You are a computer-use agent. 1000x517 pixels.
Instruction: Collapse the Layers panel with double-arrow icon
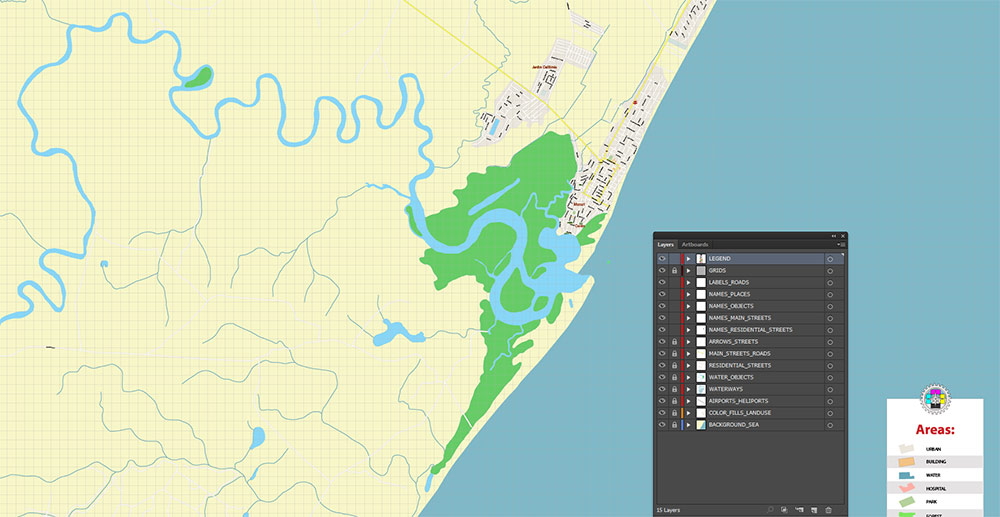pyautogui.click(x=834, y=236)
